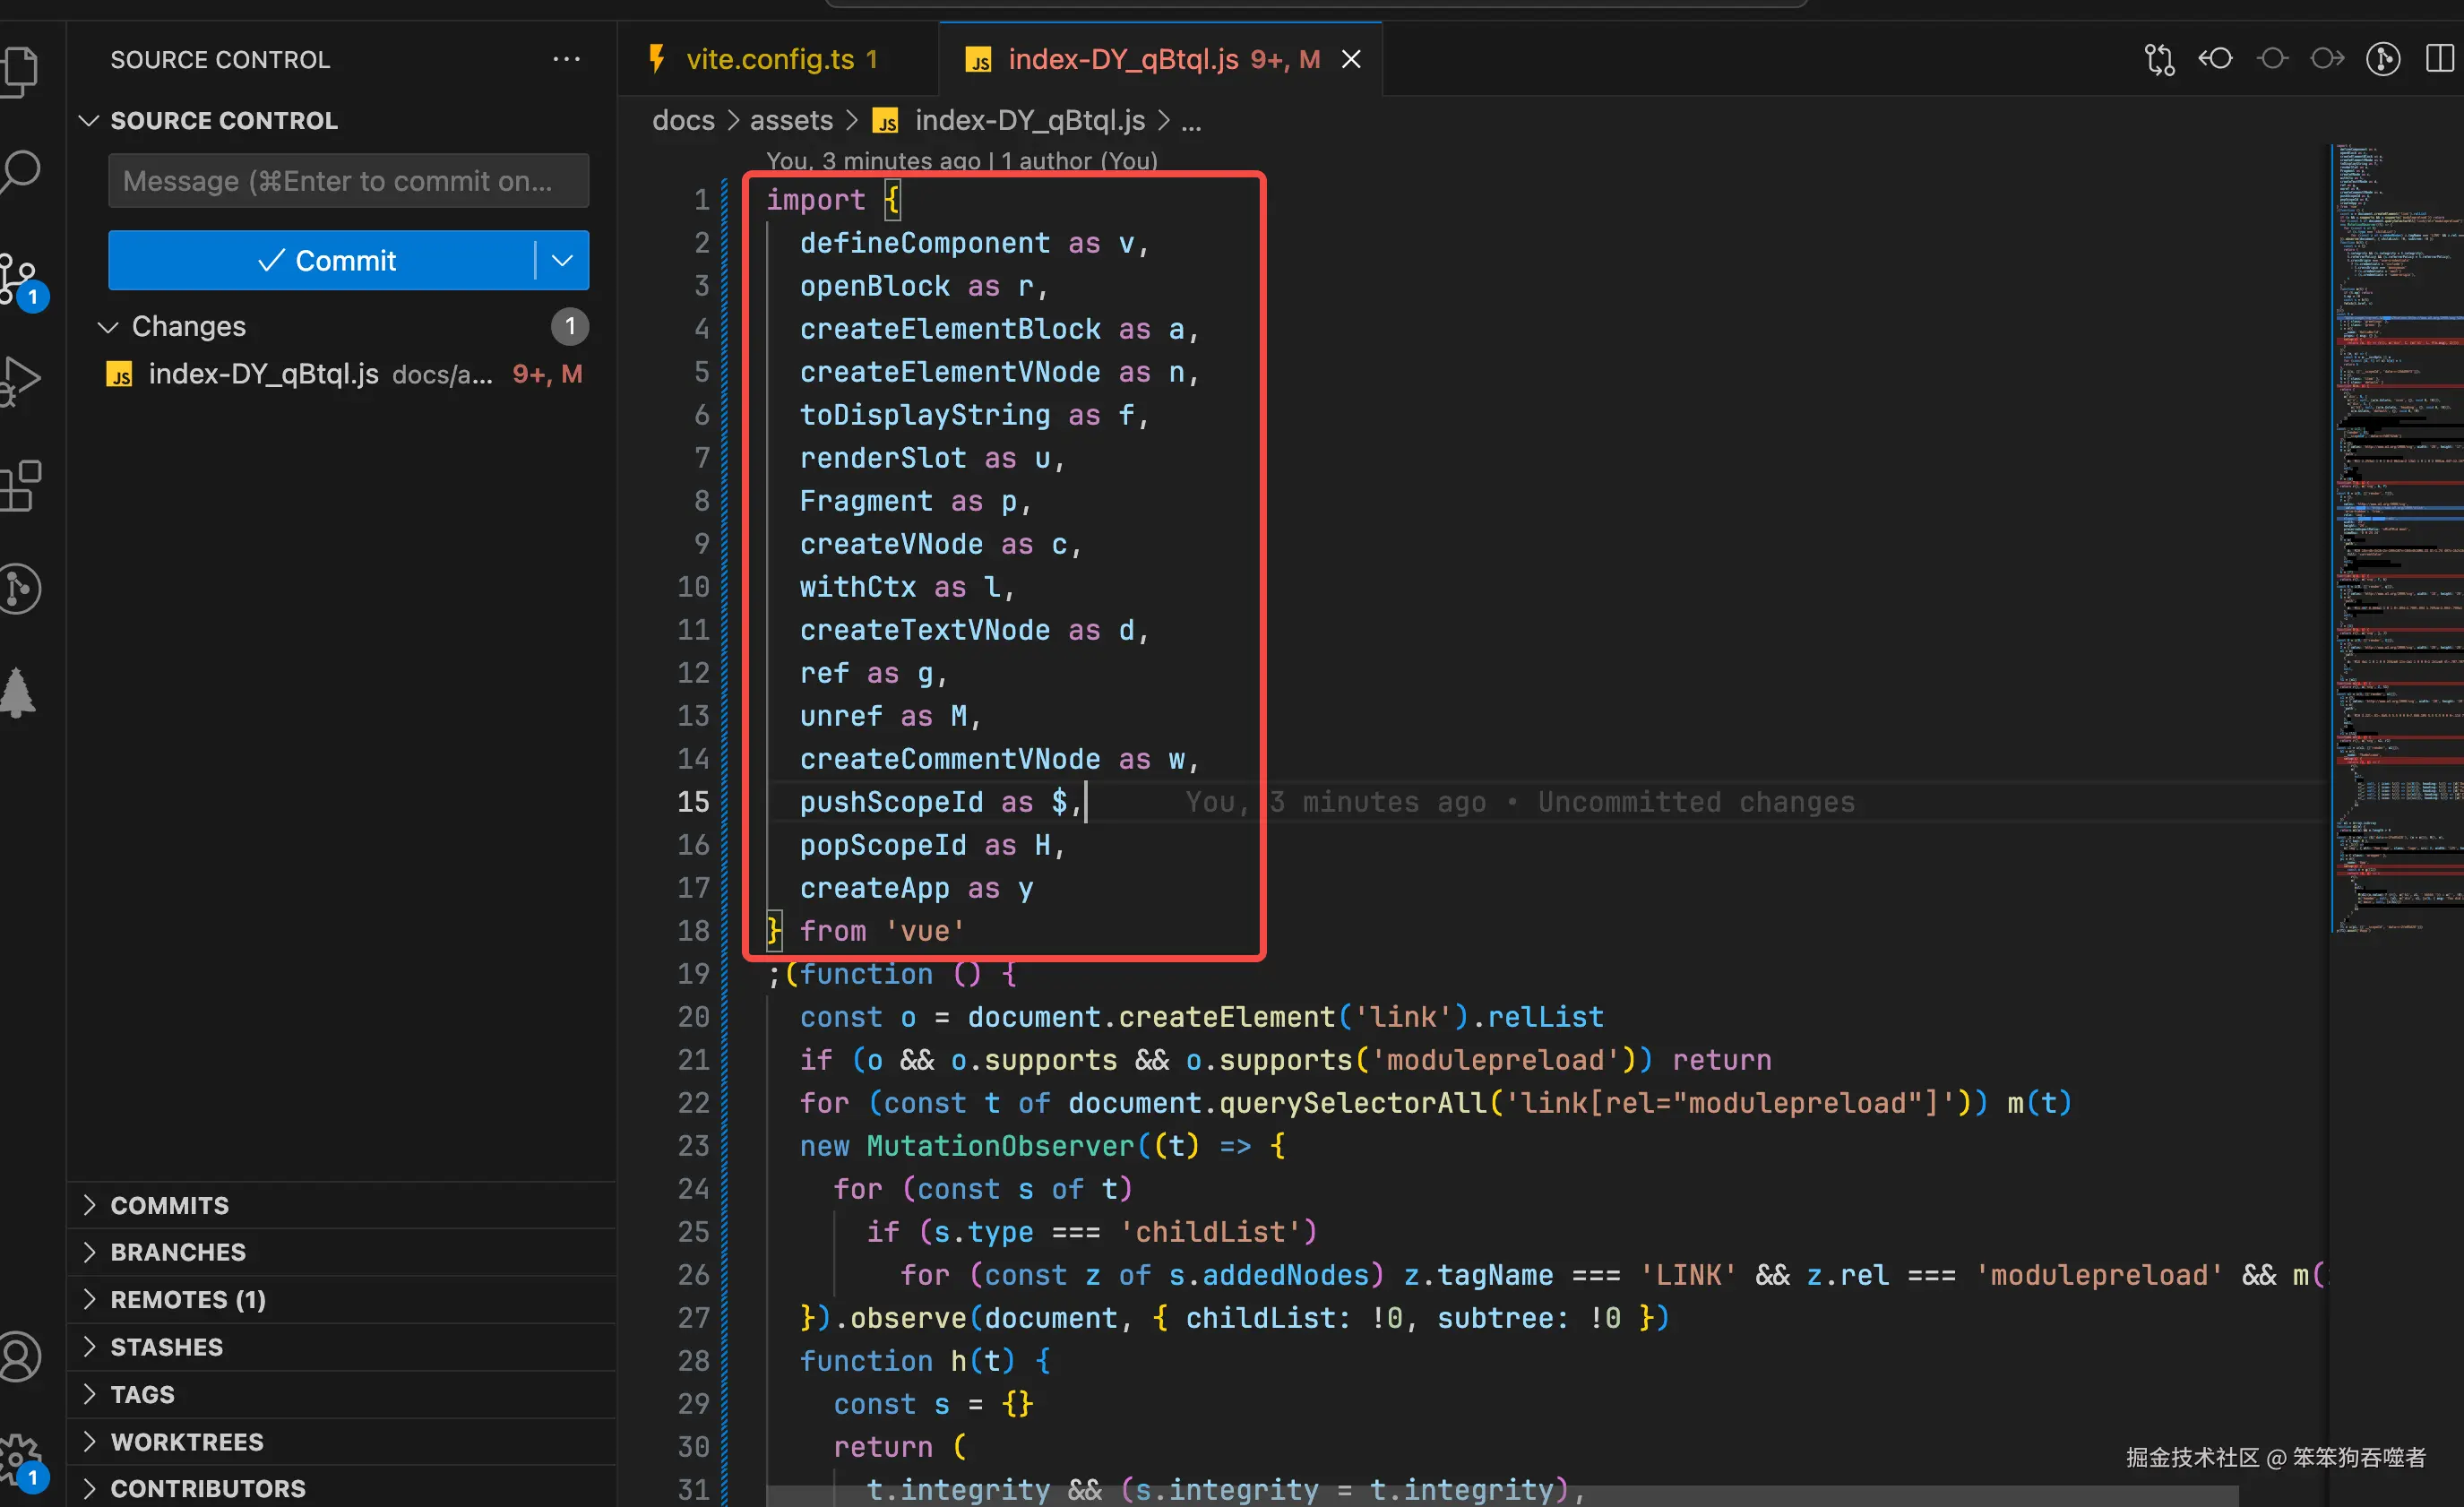Click the Explorer files icon
Screen dimensions: 2464x1507
[20, 72]
